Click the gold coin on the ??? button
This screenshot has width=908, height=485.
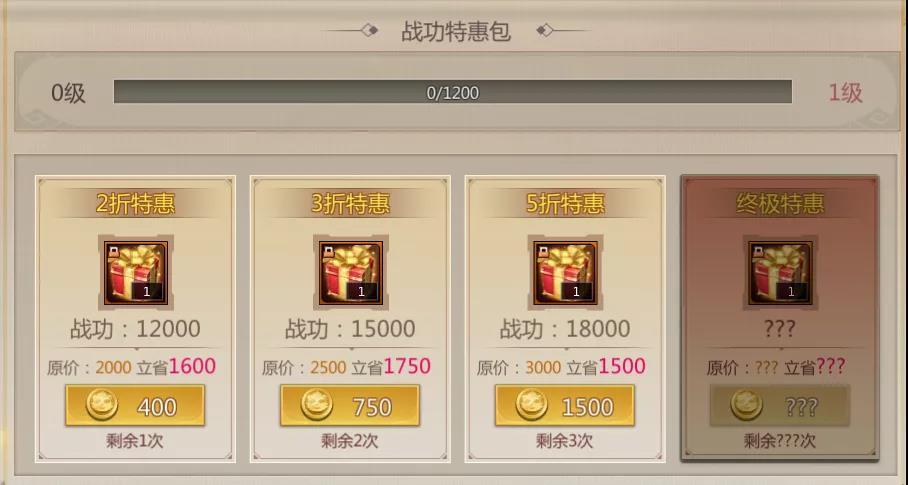pos(746,405)
